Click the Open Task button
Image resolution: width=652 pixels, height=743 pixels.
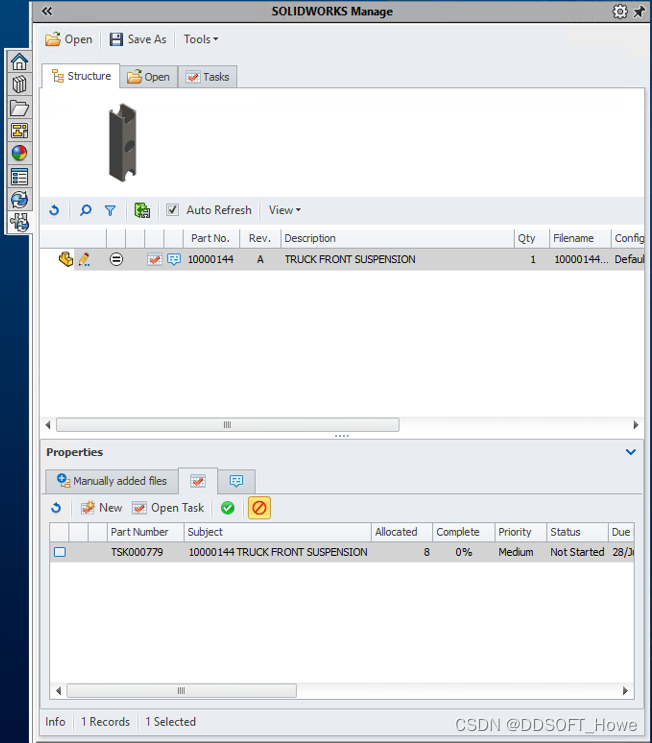[168, 508]
